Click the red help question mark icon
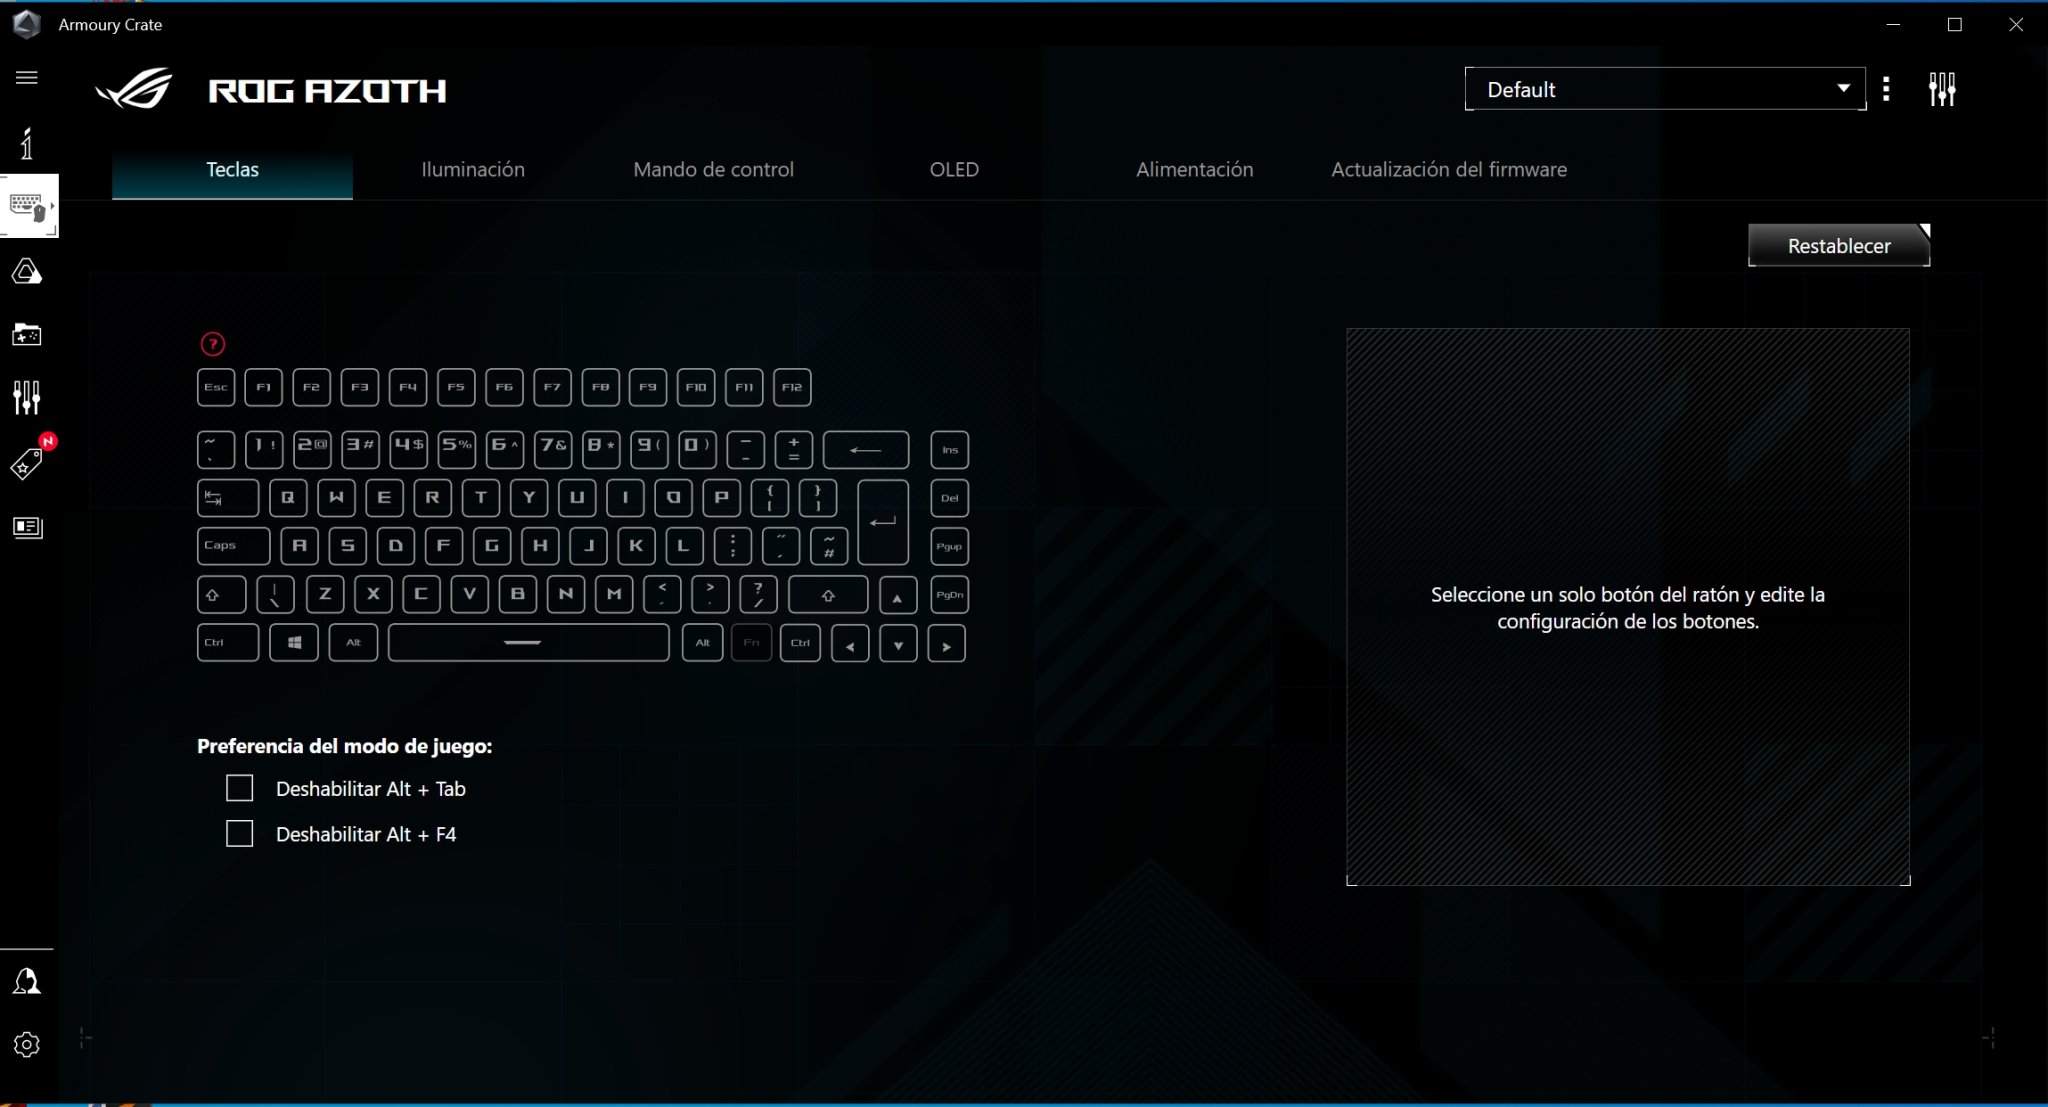Screen dimensions: 2048x1107 213,344
